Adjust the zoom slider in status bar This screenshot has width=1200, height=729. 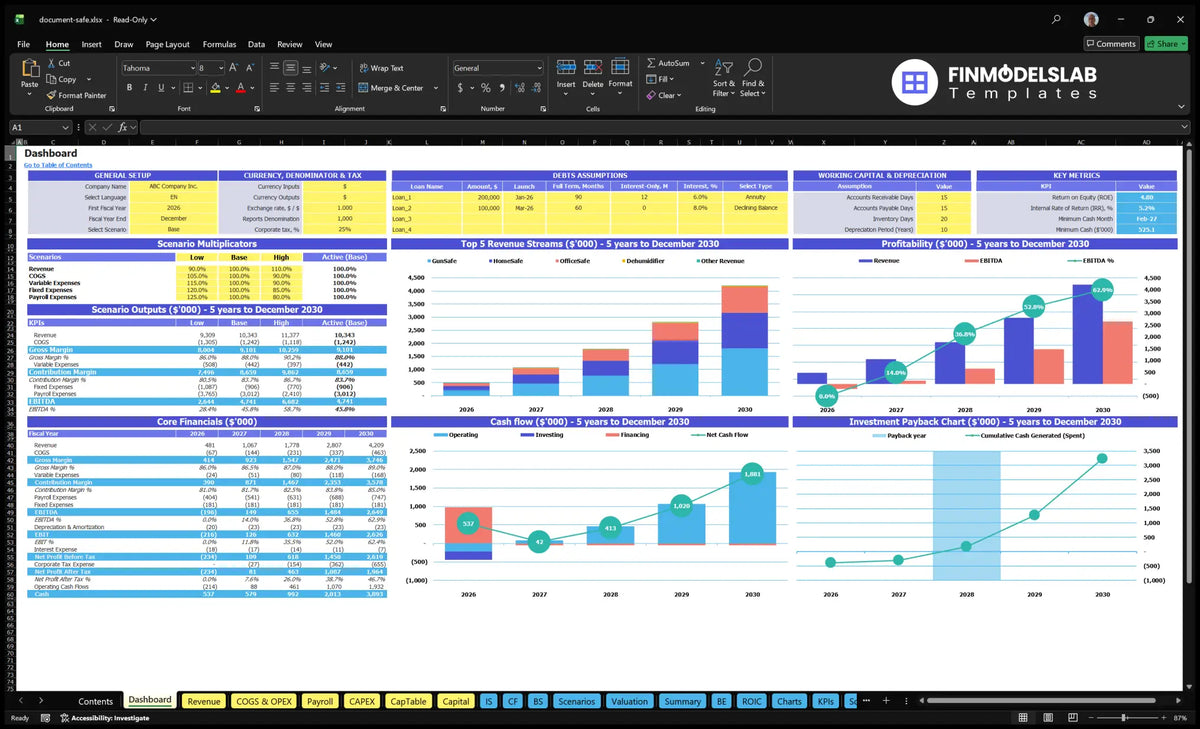click(1125, 718)
